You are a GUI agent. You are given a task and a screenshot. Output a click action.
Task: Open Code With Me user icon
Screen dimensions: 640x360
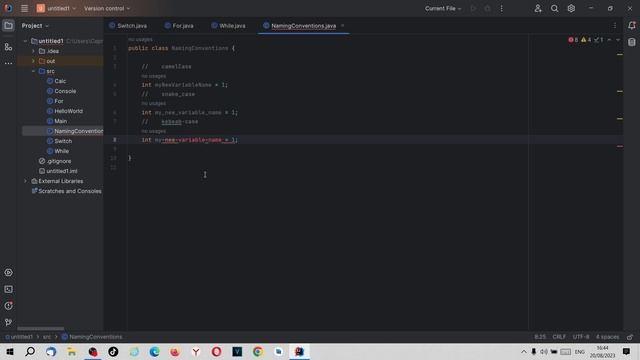tap(538, 8)
